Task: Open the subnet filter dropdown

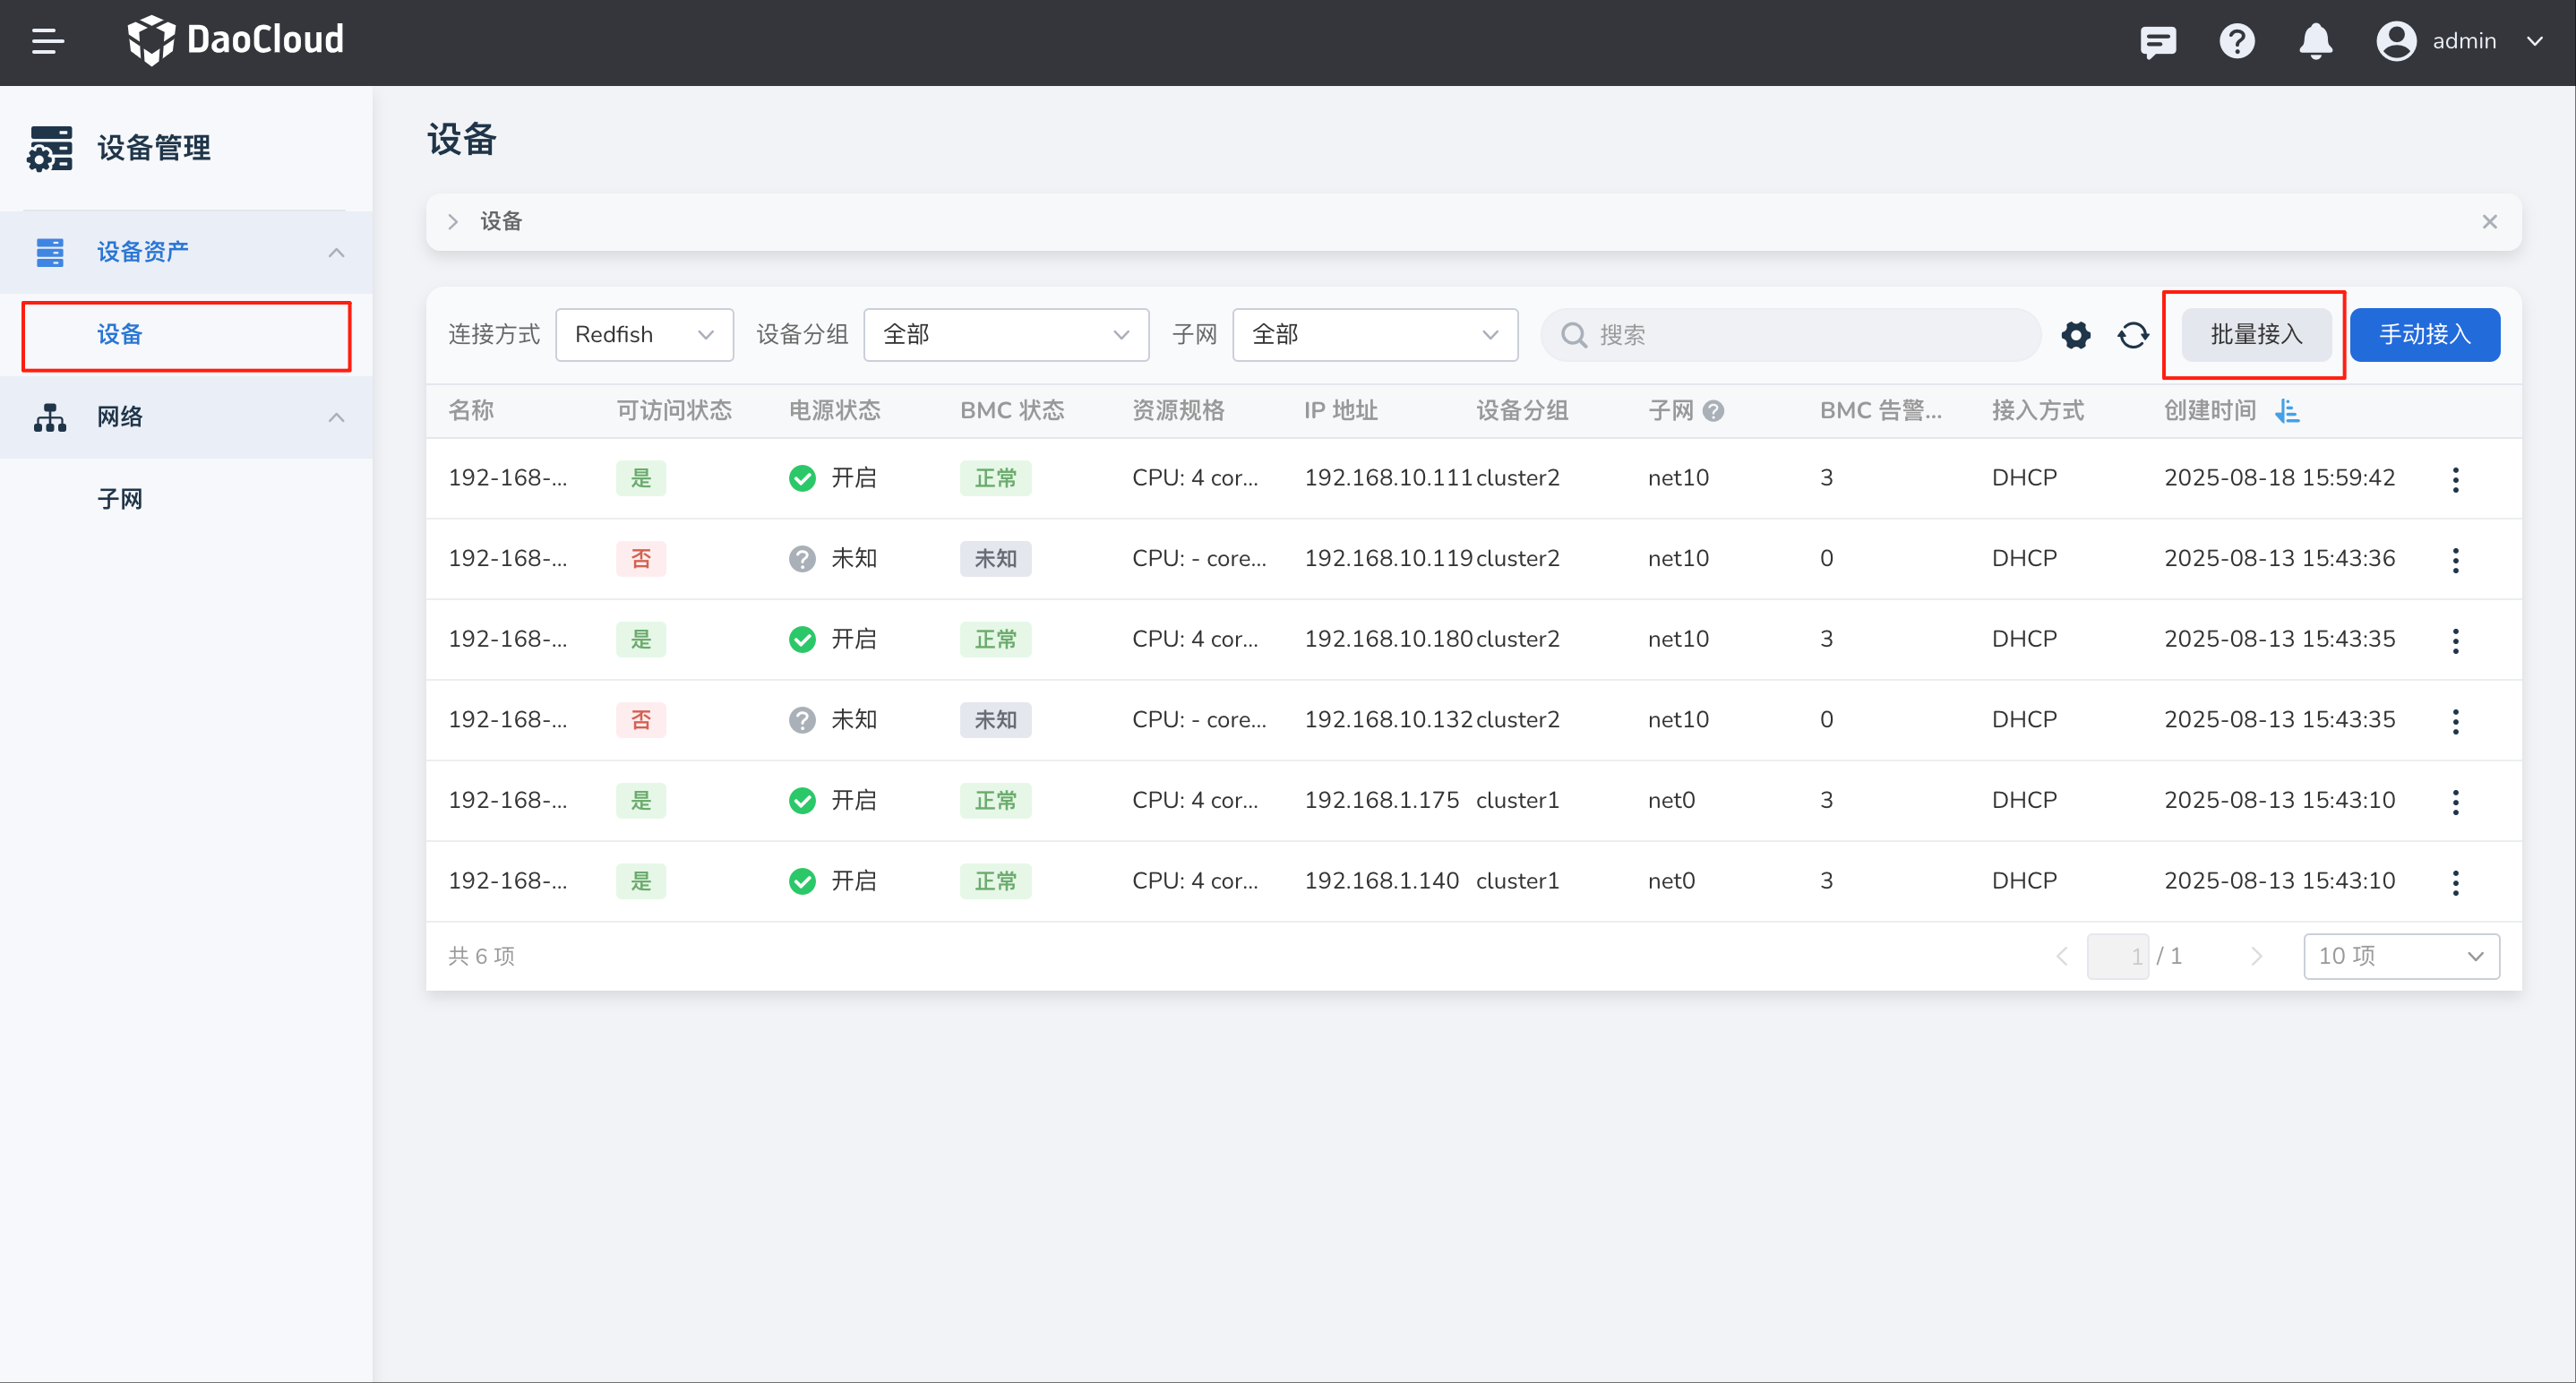Action: point(1374,335)
